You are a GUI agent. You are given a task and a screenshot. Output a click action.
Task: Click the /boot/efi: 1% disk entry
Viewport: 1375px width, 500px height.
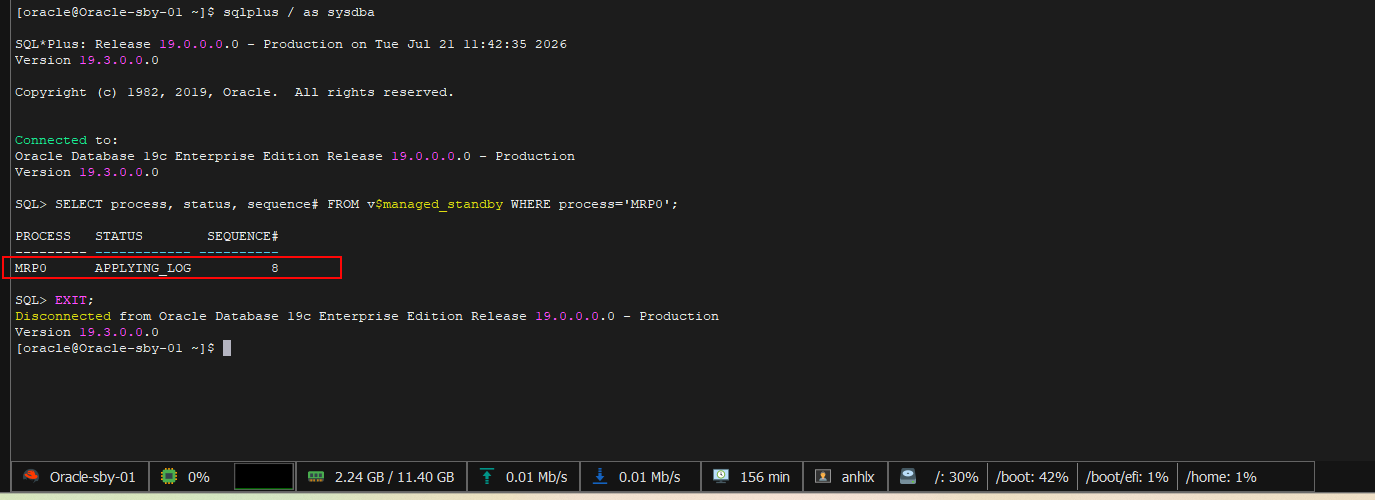(1127, 477)
